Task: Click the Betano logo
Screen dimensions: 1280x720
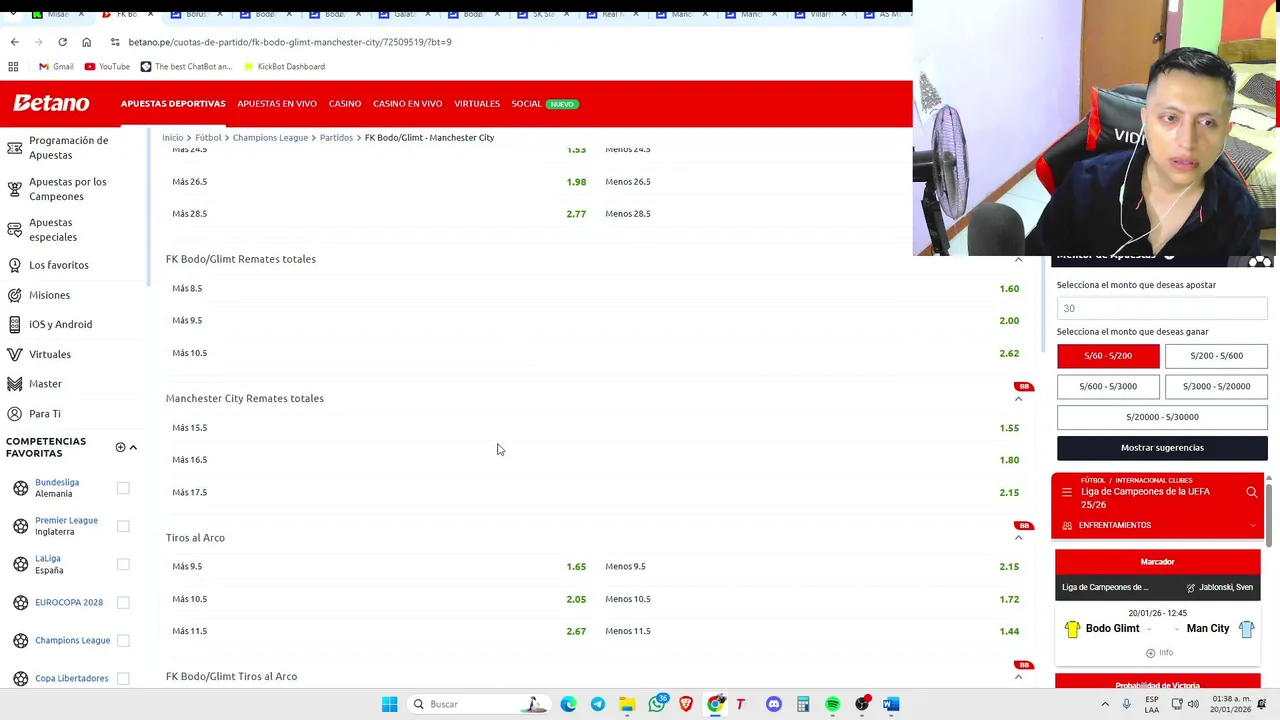Action: [x=51, y=103]
